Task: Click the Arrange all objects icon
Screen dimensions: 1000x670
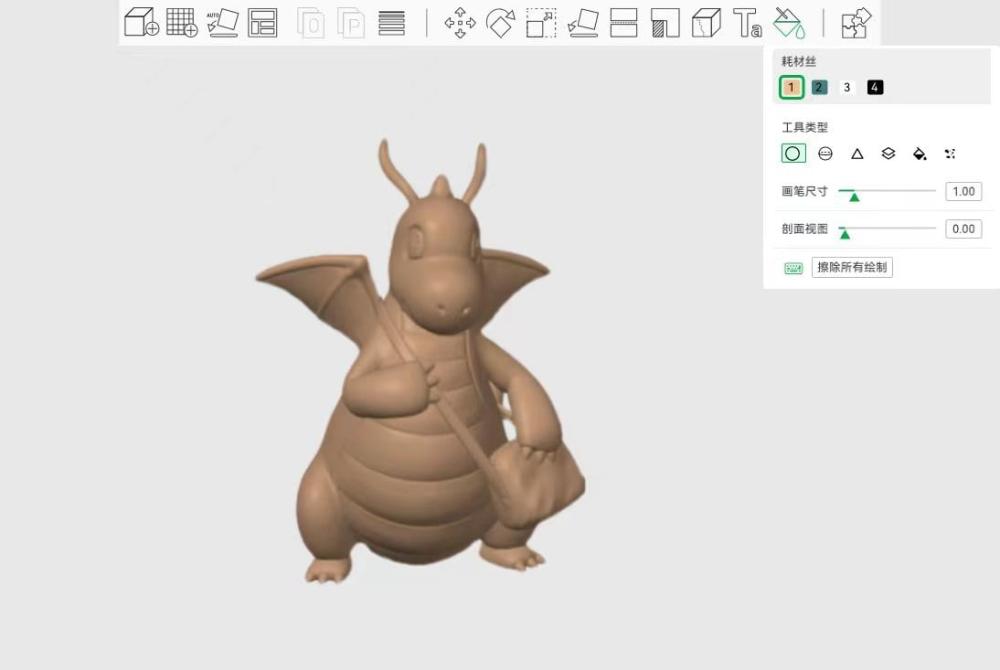Action: [262, 22]
